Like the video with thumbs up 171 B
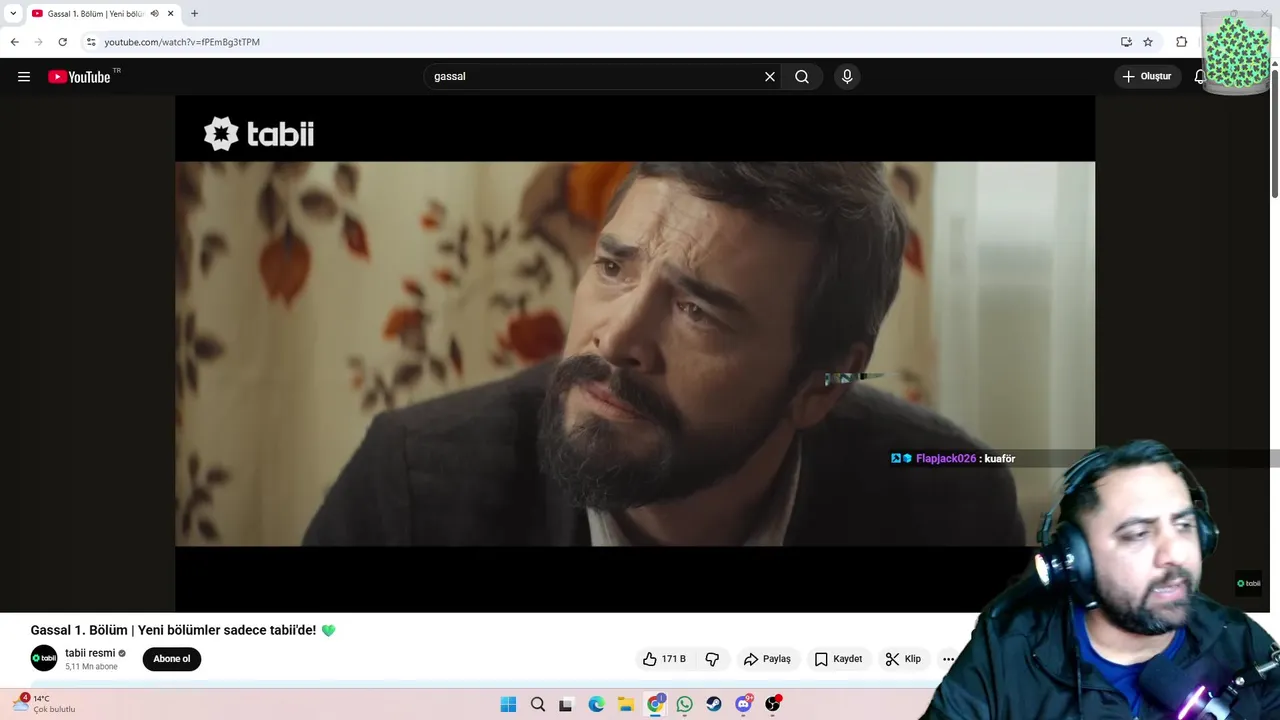 (665, 659)
